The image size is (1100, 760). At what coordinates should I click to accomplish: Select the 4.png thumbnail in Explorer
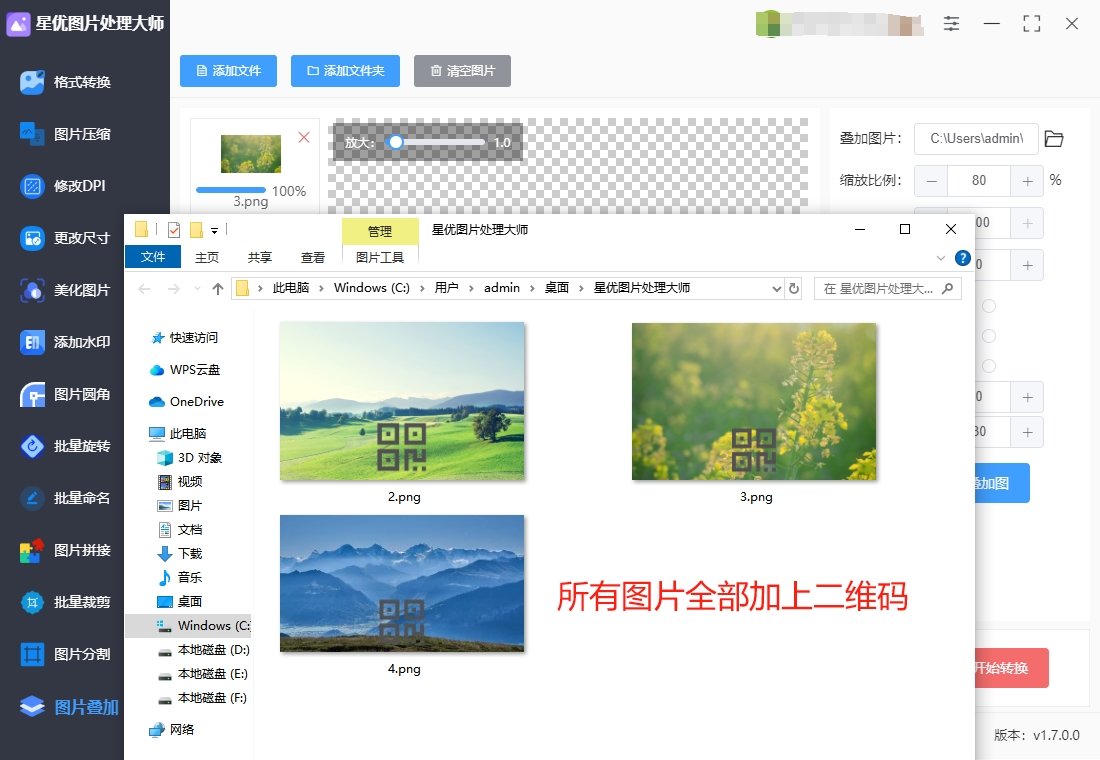[x=402, y=584]
